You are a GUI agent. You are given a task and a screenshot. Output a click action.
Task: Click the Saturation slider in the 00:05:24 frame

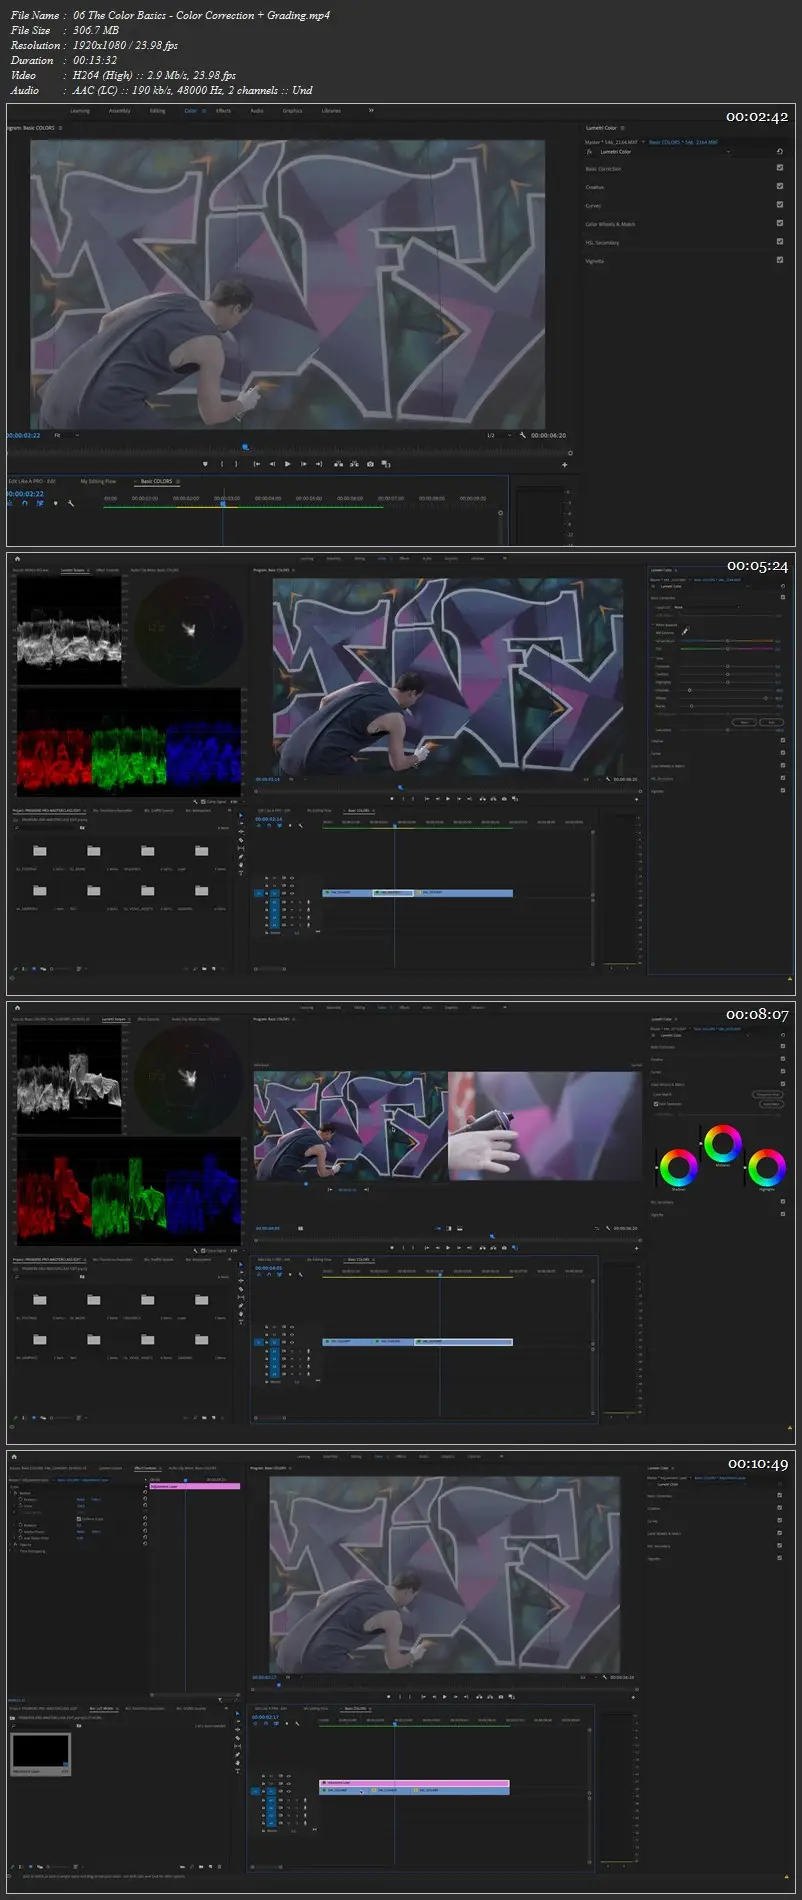727,730
